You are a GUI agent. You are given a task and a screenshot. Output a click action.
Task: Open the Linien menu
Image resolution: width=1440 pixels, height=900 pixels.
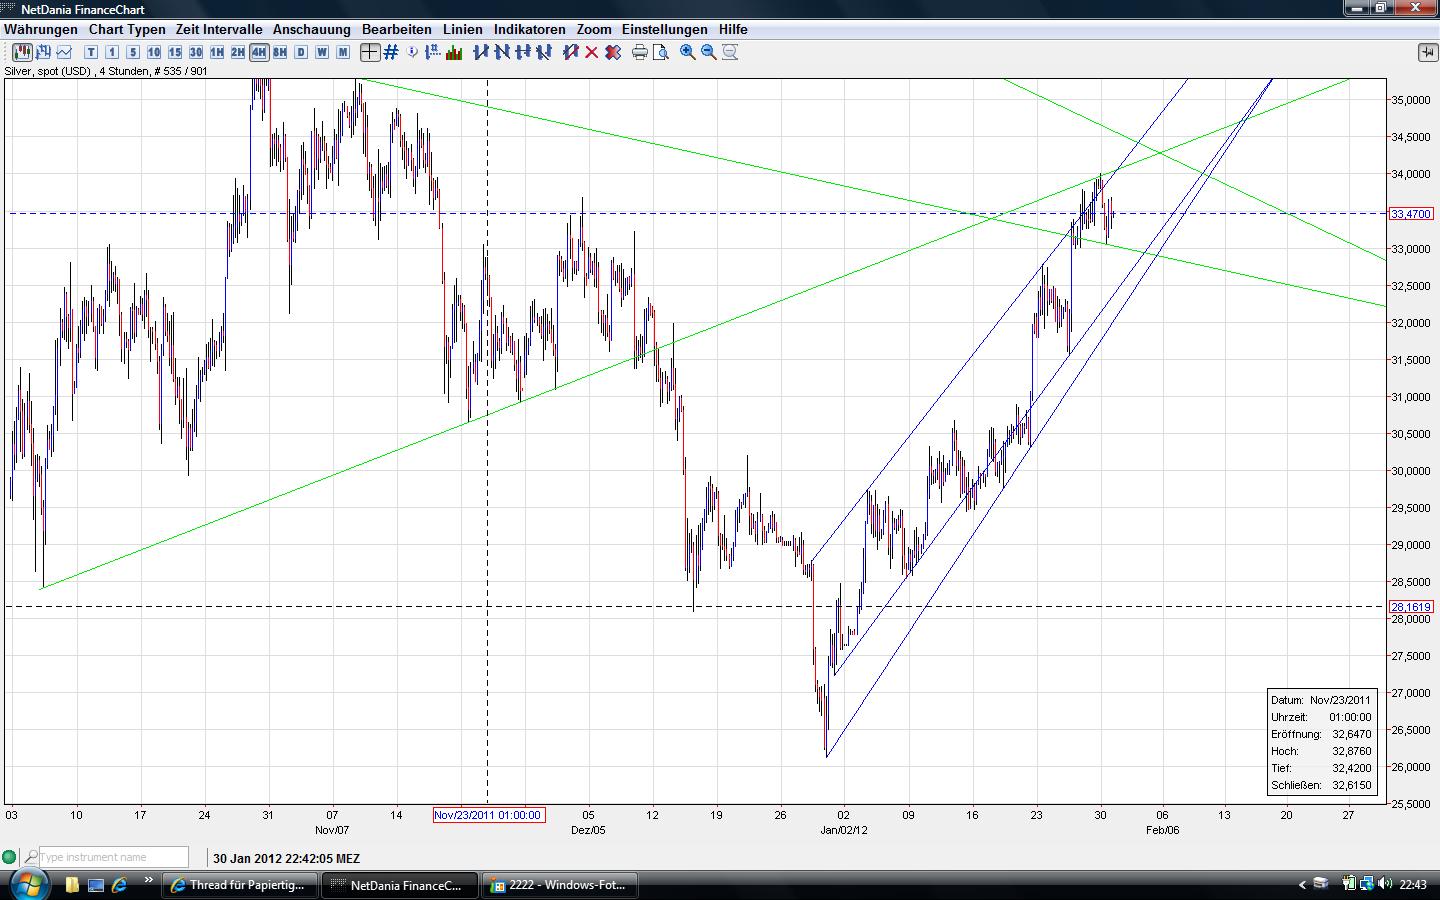(x=463, y=29)
